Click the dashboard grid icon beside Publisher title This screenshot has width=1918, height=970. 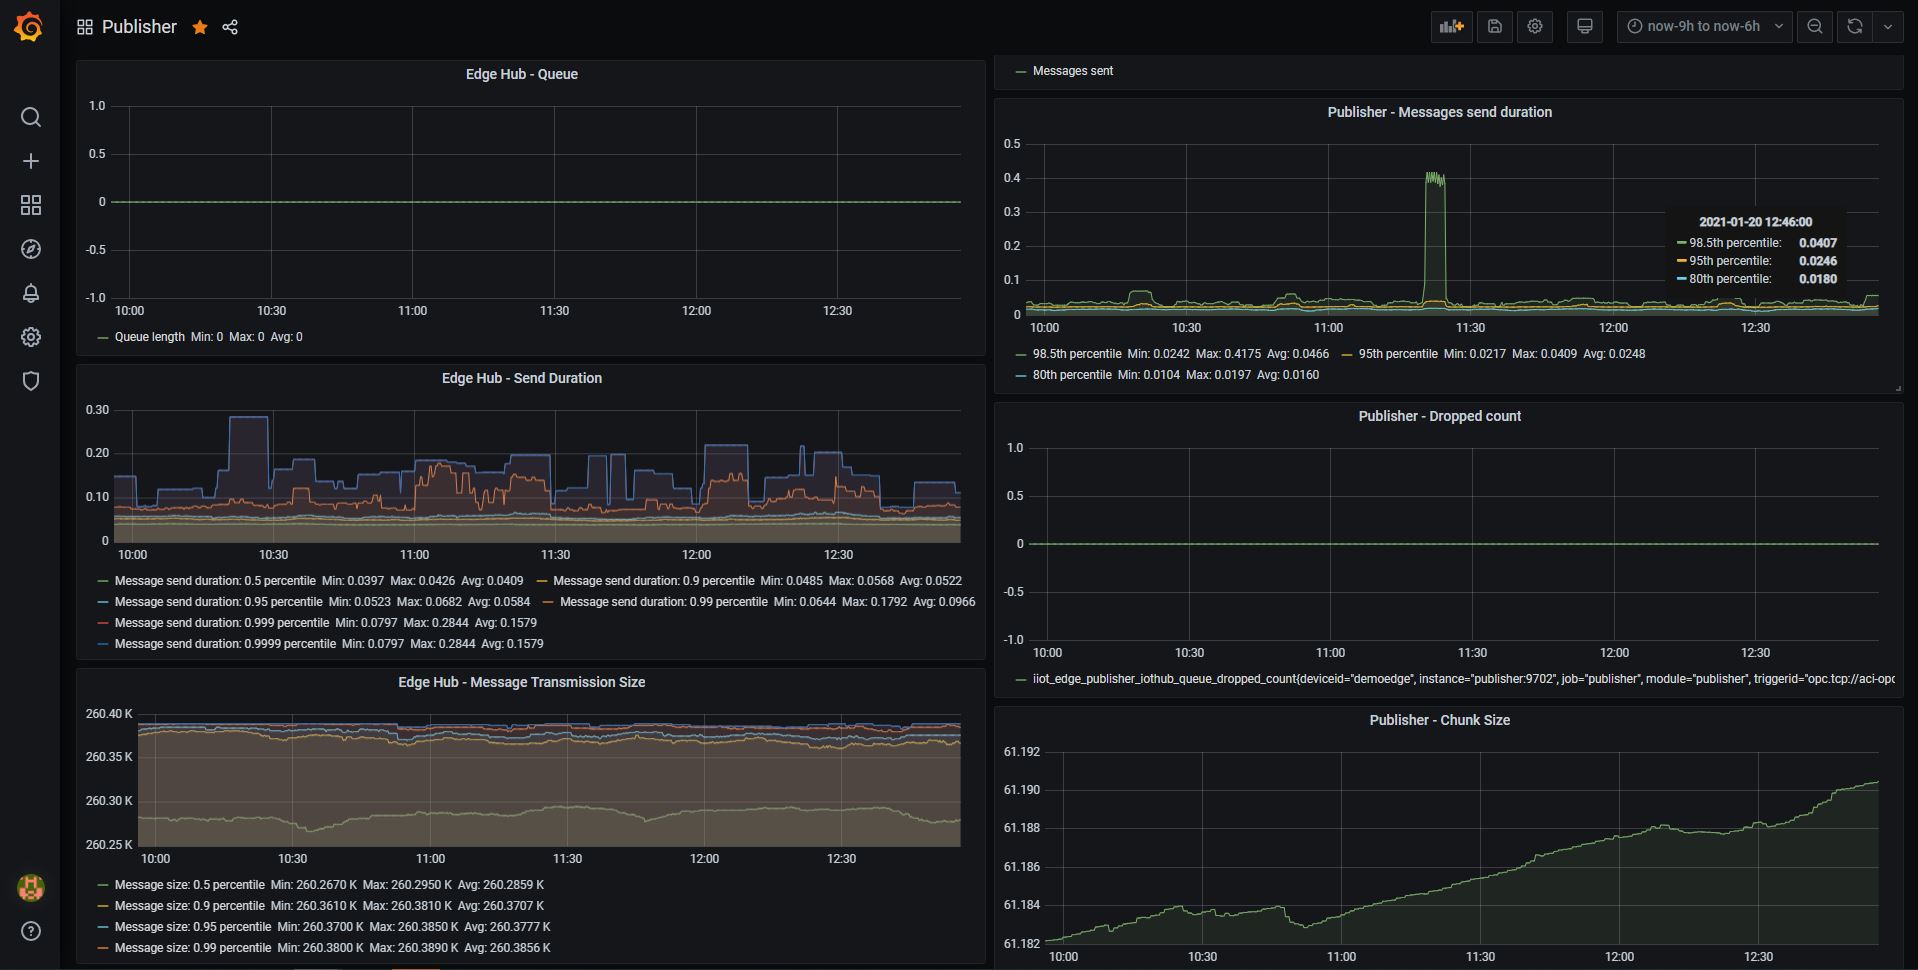pyautogui.click(x=85, y=27)
